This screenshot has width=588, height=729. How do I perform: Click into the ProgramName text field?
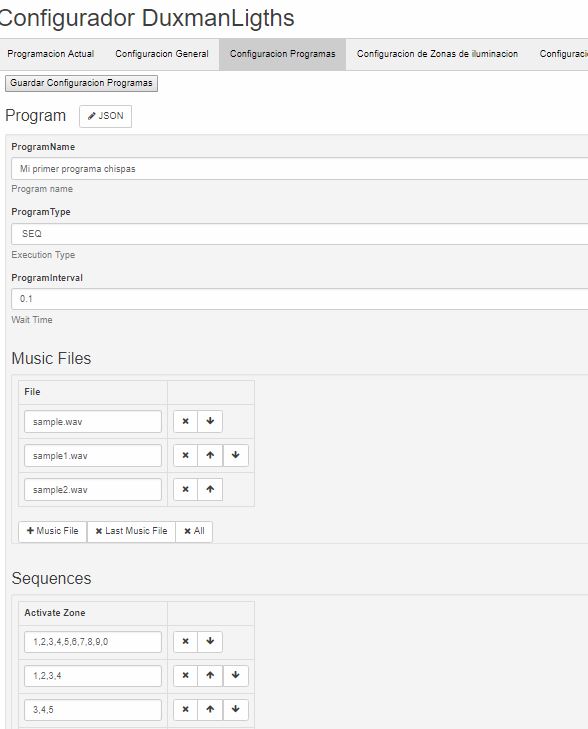pos(299,169)
